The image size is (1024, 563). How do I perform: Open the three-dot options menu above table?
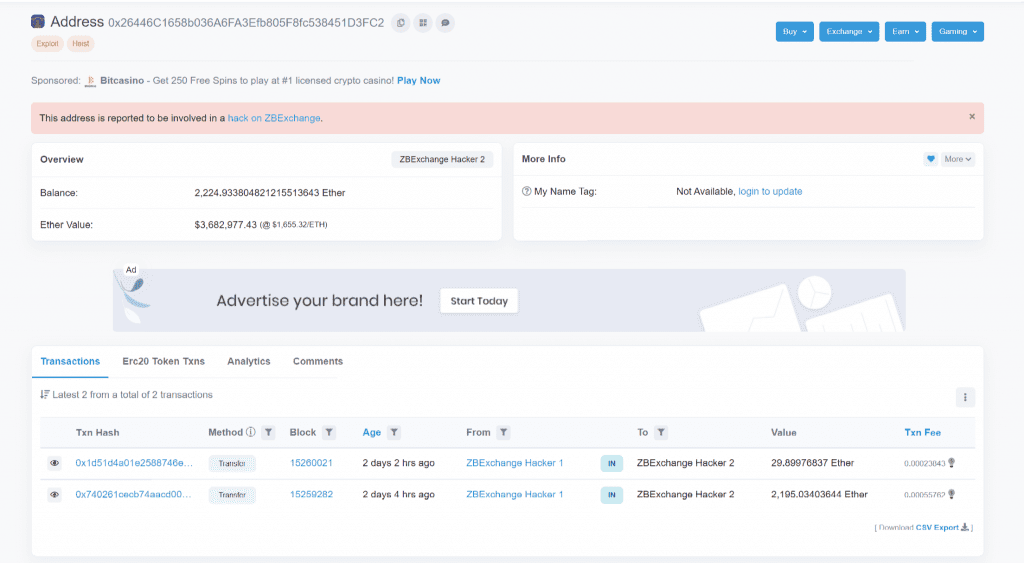coord(965,397)
